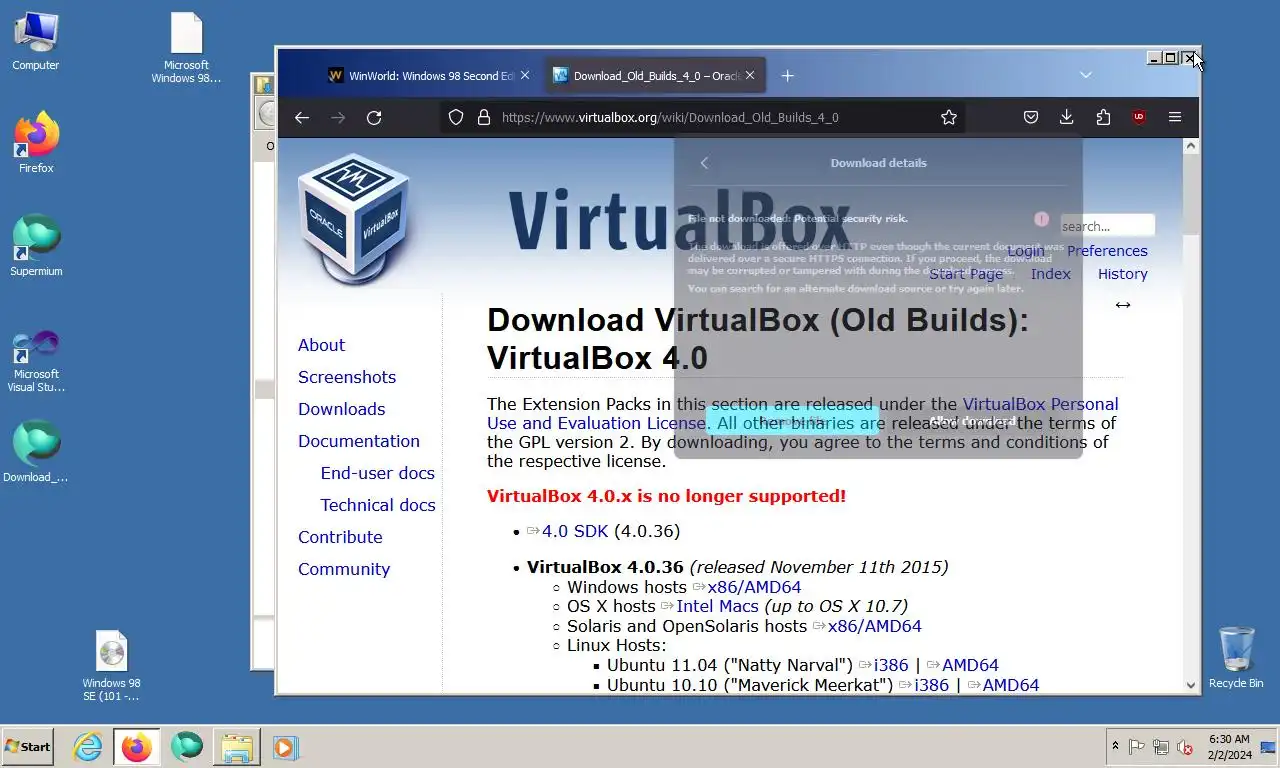This screenshot has height=768, width=1280.
Task: Go back using Firefox back arrow
Action: [302, 117]
